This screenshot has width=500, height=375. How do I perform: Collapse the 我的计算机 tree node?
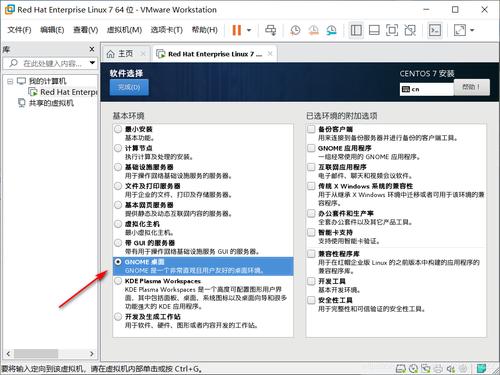(x=10, y=81)
